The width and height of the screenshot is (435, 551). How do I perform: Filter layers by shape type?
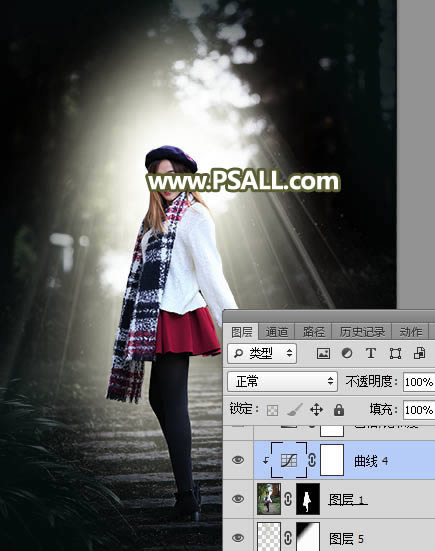395,353
